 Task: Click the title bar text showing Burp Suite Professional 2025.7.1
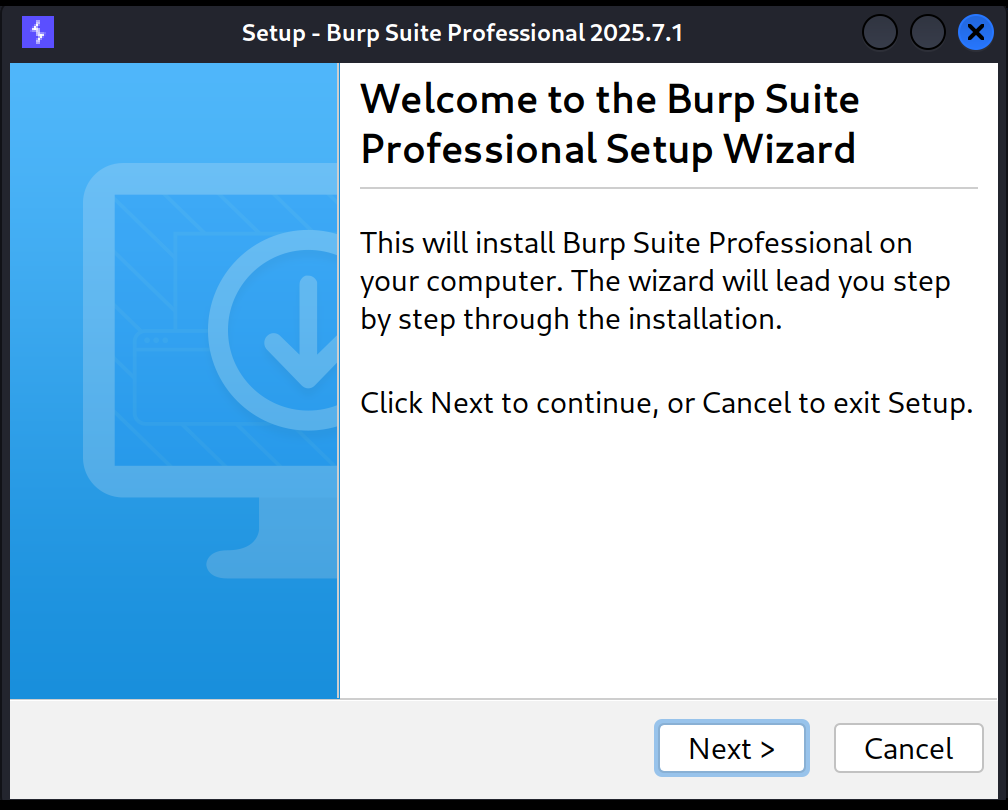pyautogui.click(x=462, y=33)
